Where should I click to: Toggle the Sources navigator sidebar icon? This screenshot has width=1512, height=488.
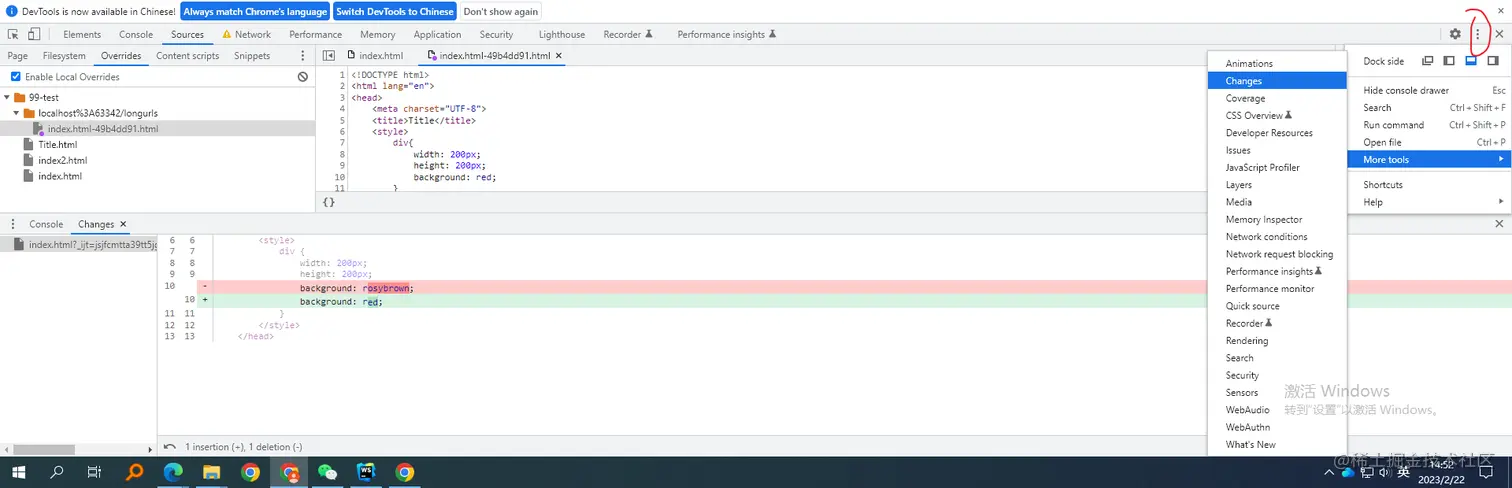(x=329, y=56)
